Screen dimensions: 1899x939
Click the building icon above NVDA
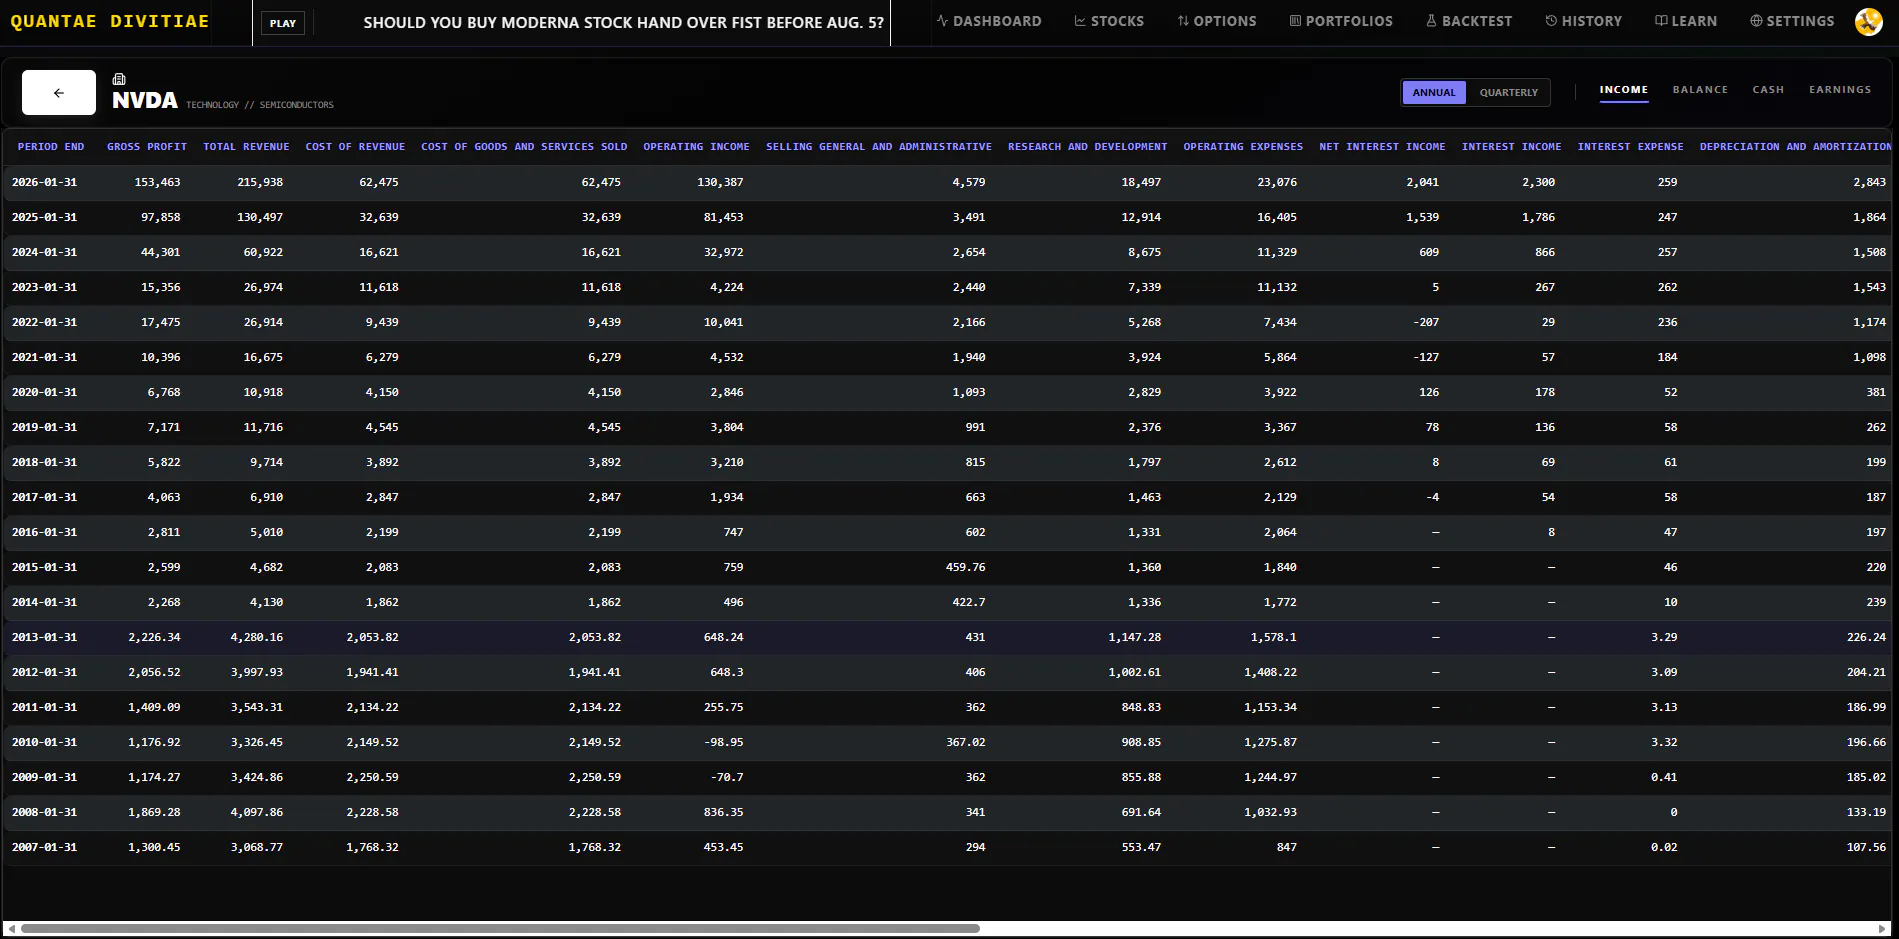pyautogui.click(x=119, y=79)
